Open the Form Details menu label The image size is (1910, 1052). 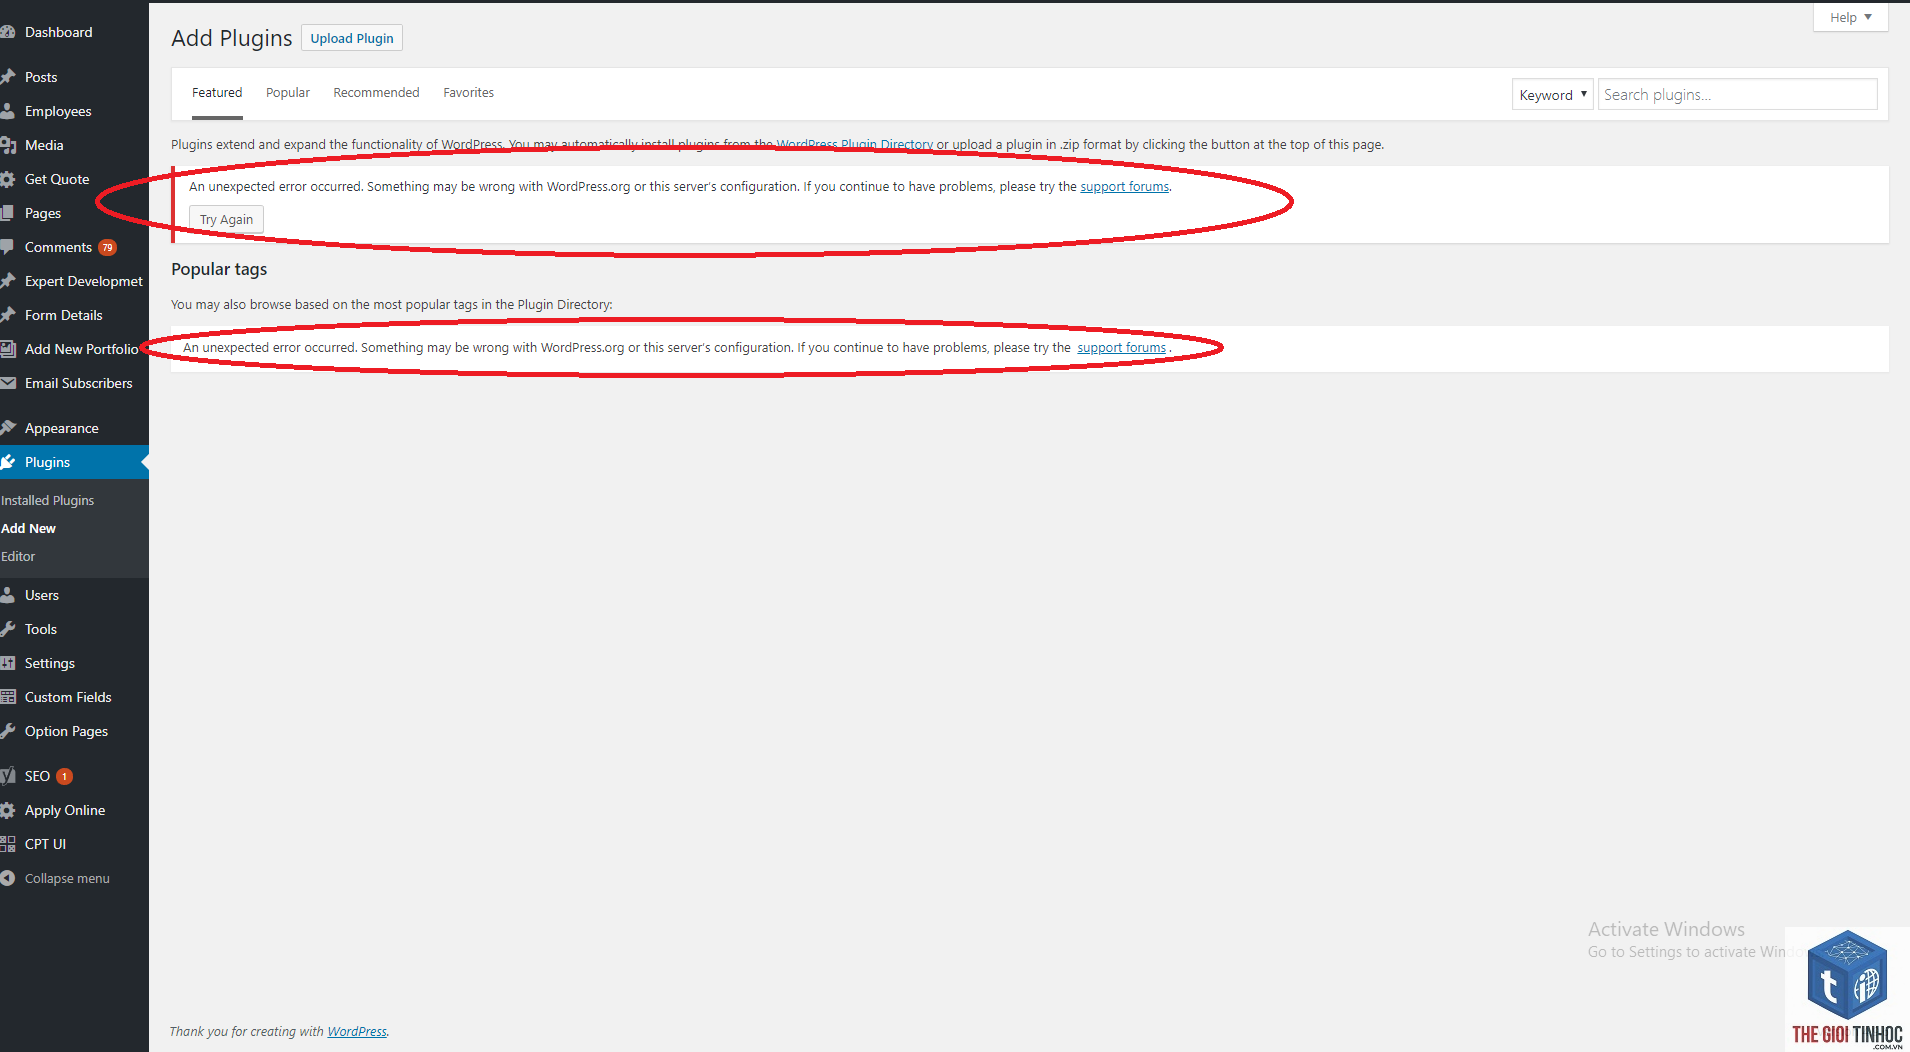pos(64,315)
